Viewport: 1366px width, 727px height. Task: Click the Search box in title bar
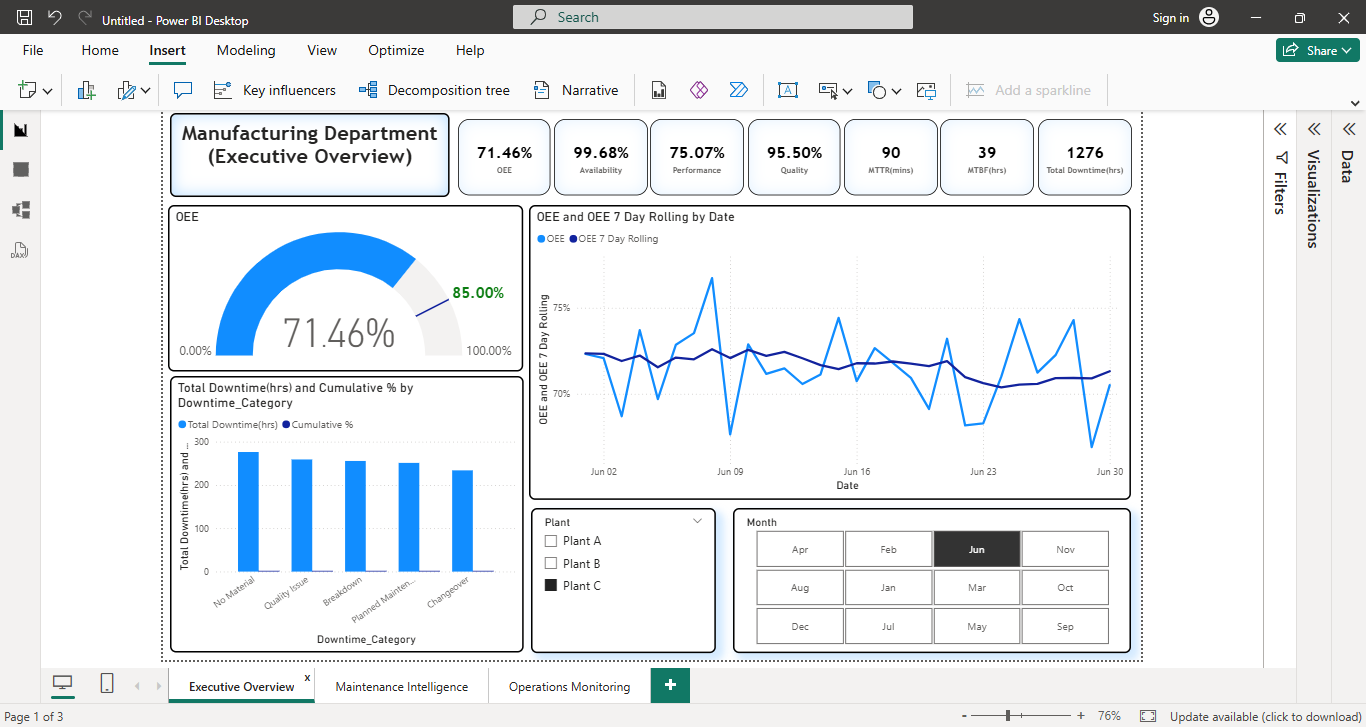(712, 17)
